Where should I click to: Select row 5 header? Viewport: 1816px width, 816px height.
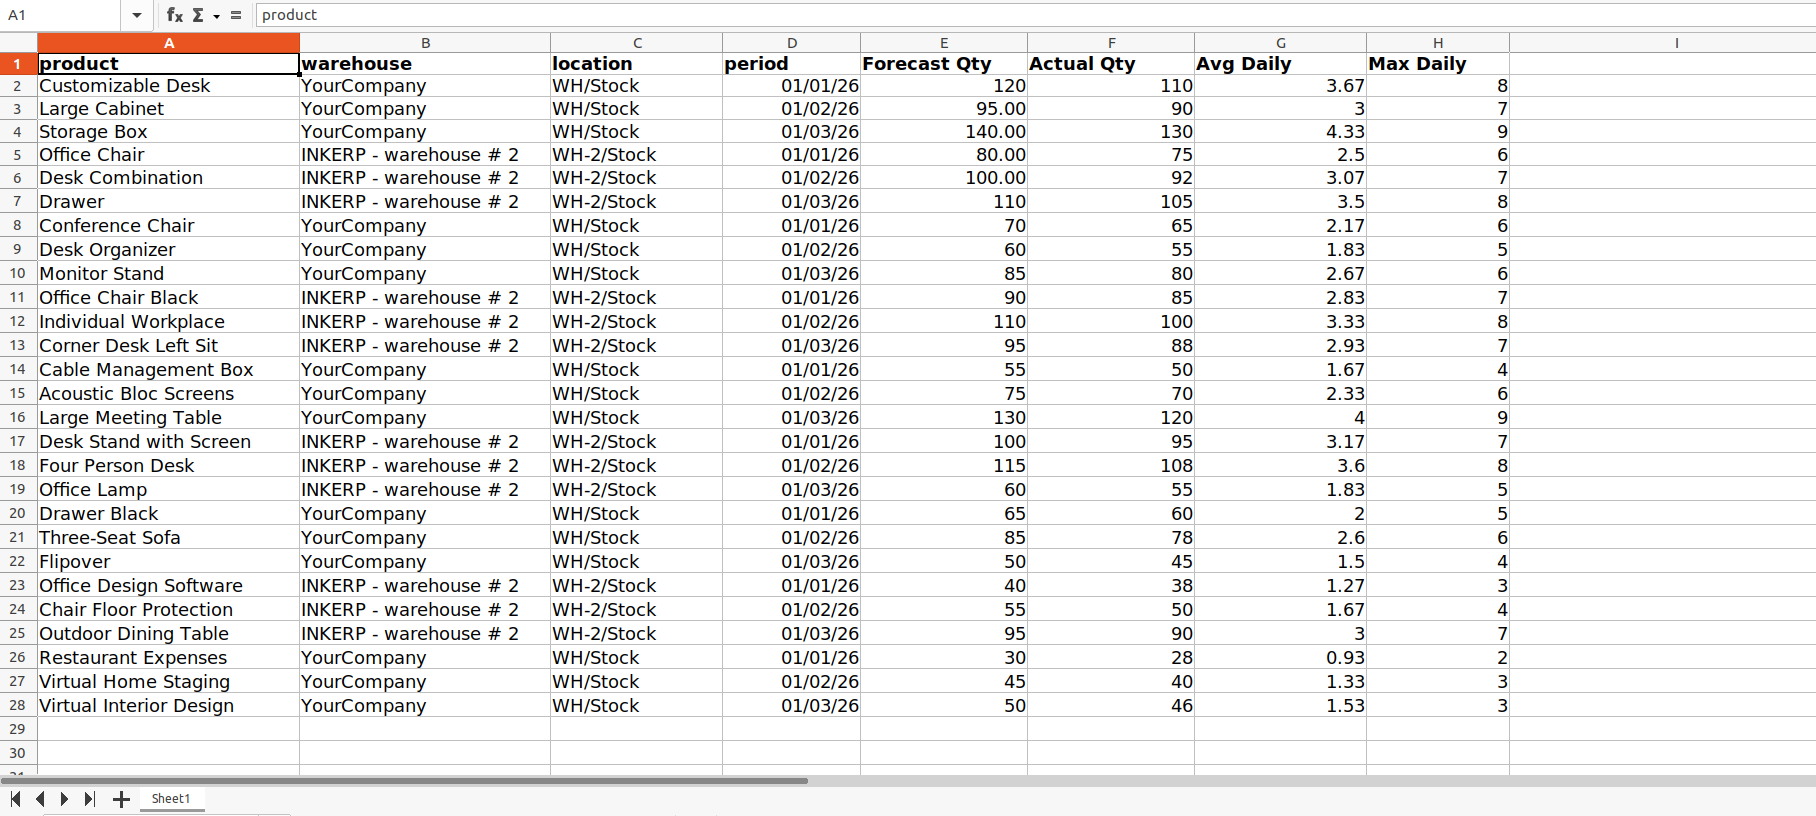click(18, 155)
